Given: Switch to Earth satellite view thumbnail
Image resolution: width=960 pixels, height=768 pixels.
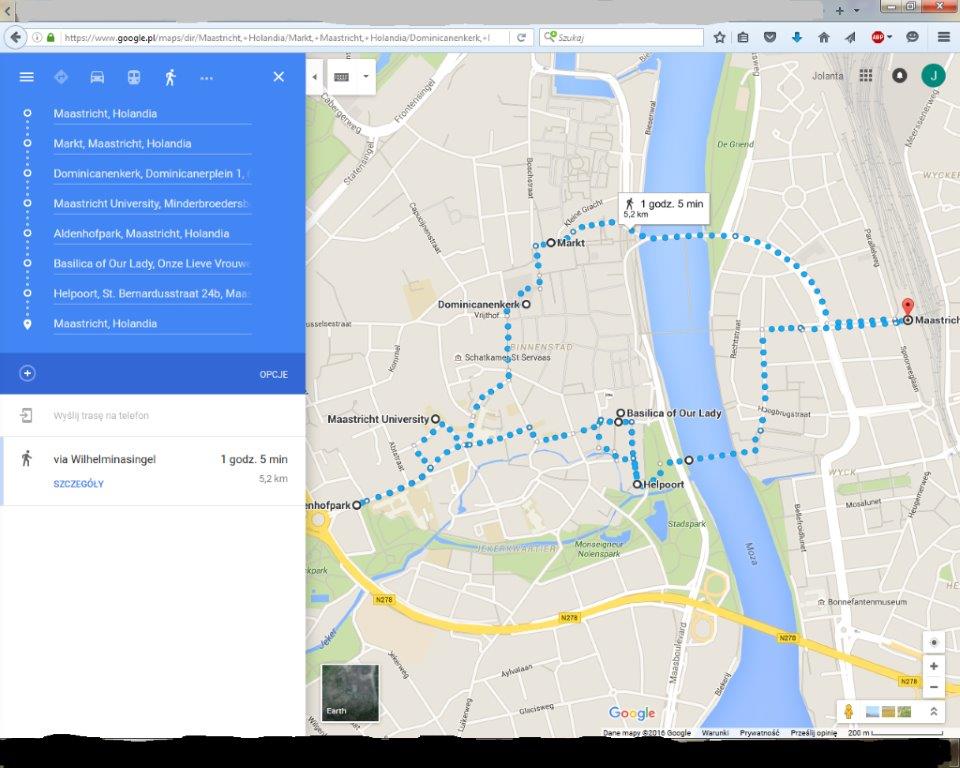Looking at the screenshot, I should click(350, 693).
